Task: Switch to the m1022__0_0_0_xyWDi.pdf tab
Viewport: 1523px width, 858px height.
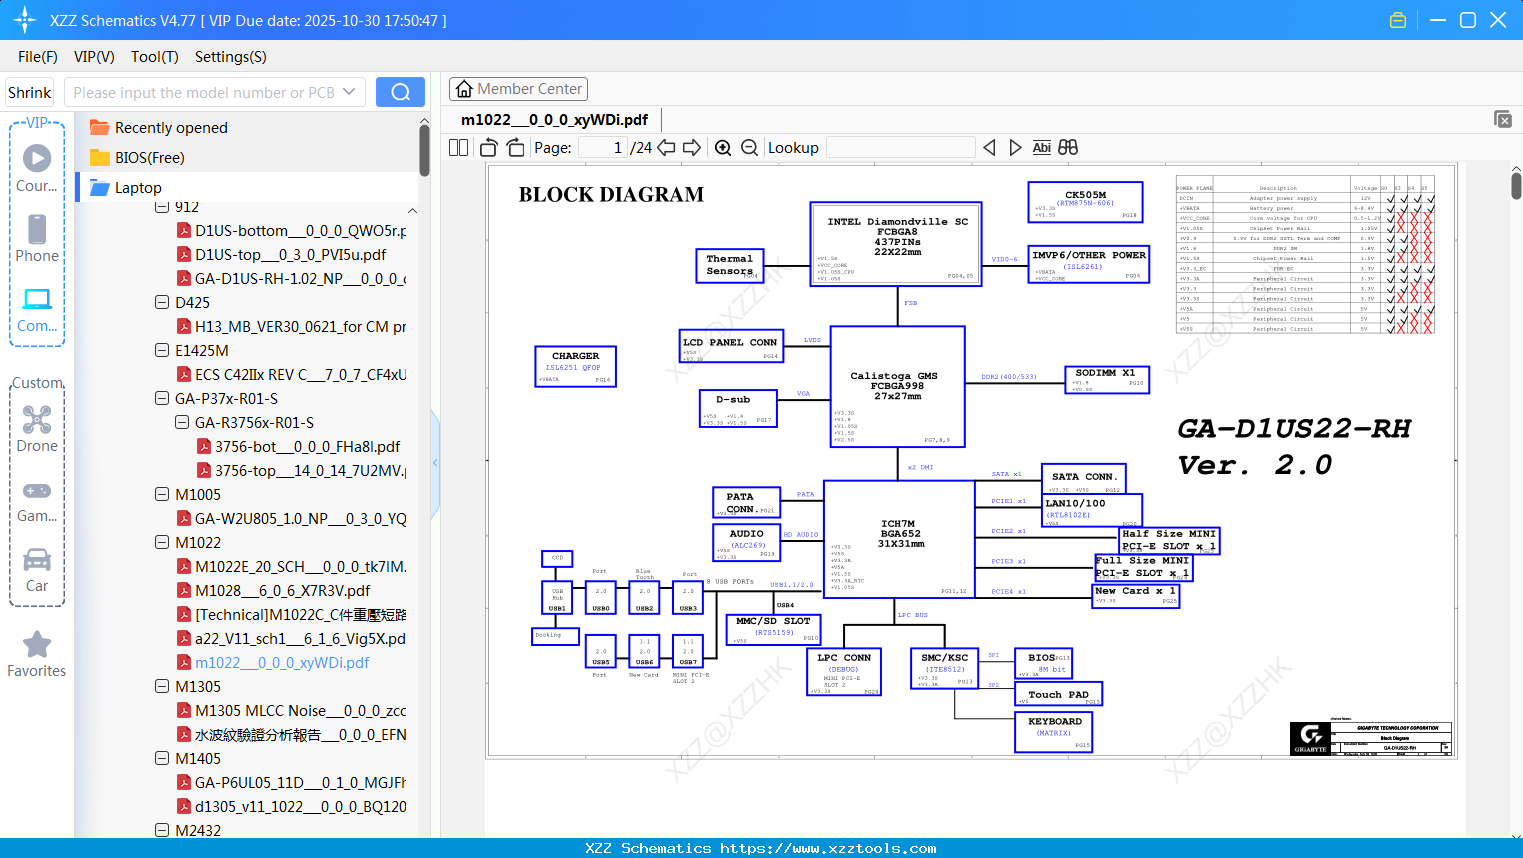Action: point(554,120)
